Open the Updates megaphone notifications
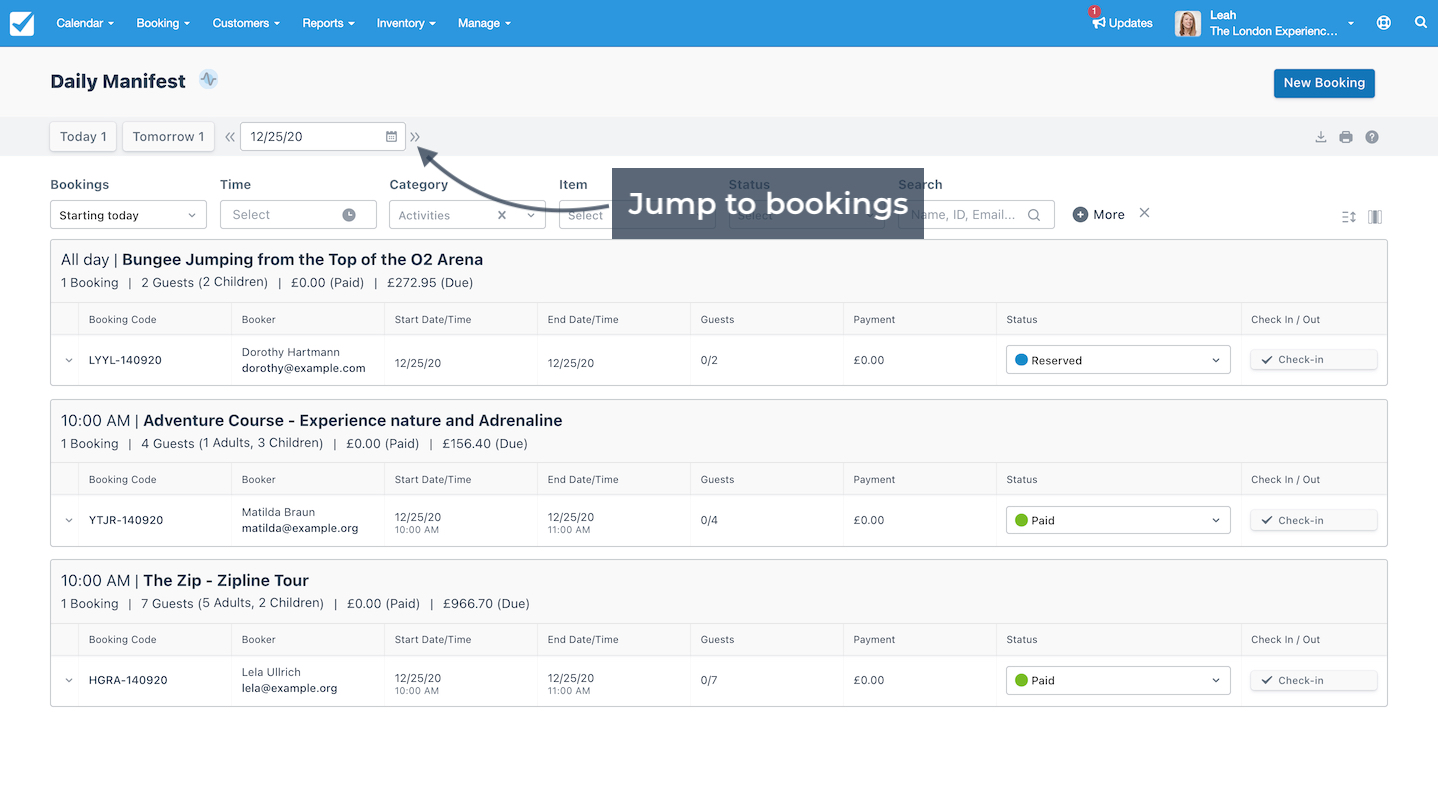Viewport: 1438px width, 787px height. click(1121, 23)
